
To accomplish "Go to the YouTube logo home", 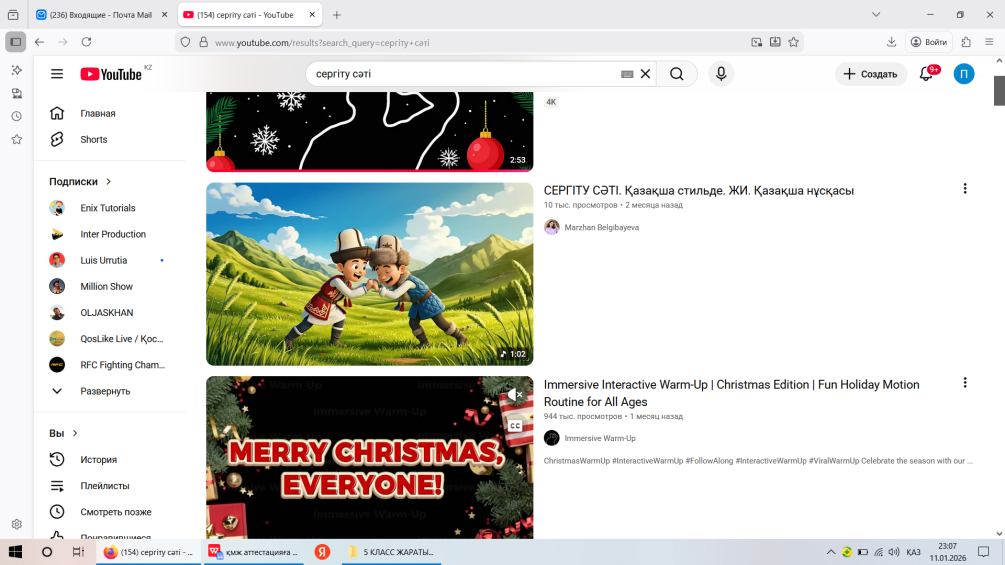I will coord(111,74).
